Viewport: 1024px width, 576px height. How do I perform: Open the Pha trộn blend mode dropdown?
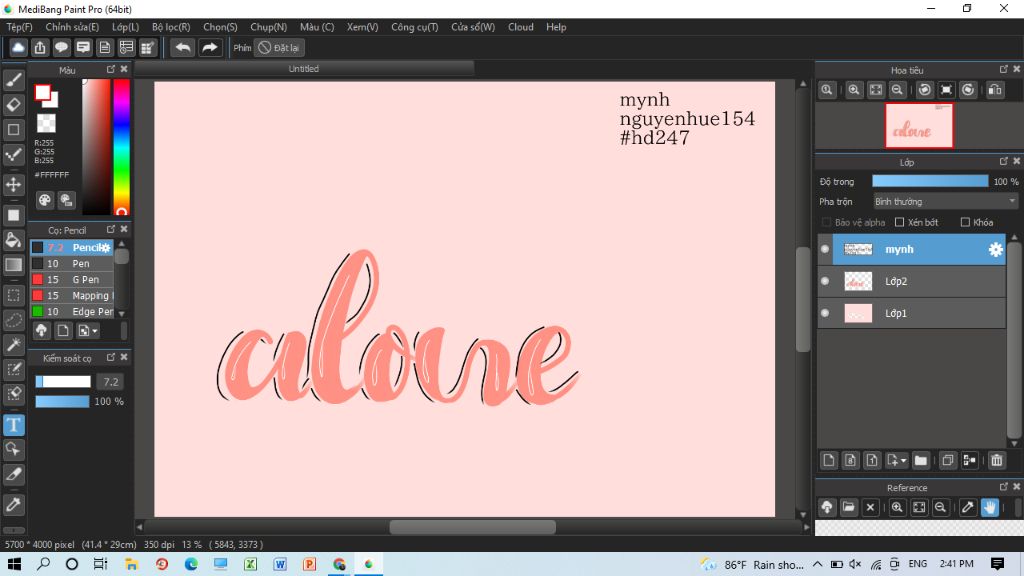point(945,202)
